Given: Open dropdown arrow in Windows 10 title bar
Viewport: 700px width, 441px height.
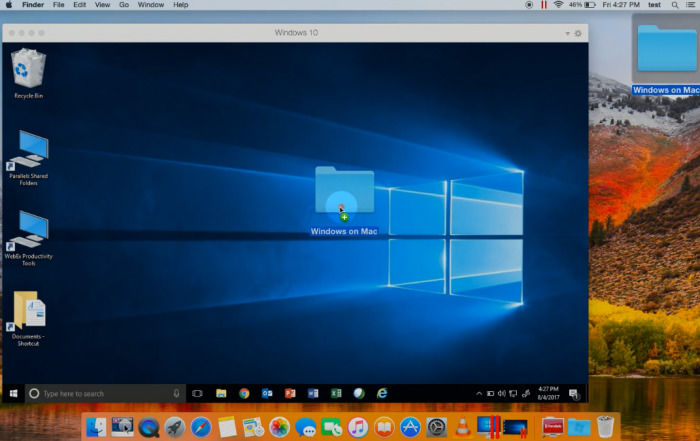Looking at the screenshot, I should tap(567, 33).
